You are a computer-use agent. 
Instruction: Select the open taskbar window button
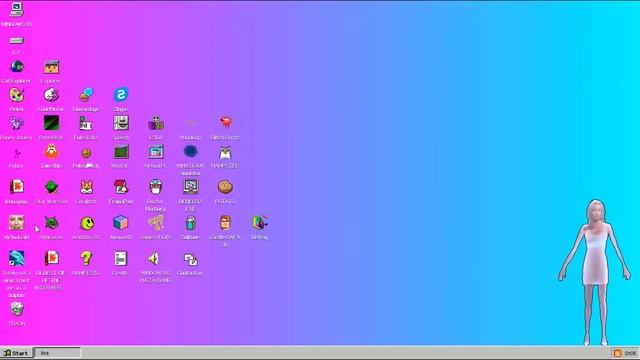(57, 353)
